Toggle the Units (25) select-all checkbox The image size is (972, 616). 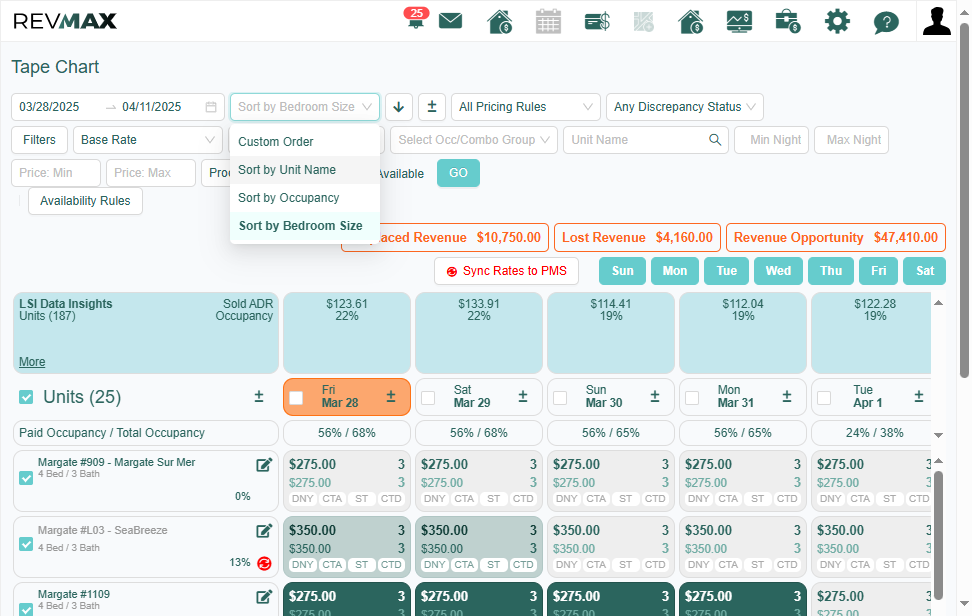coord(26,397)
